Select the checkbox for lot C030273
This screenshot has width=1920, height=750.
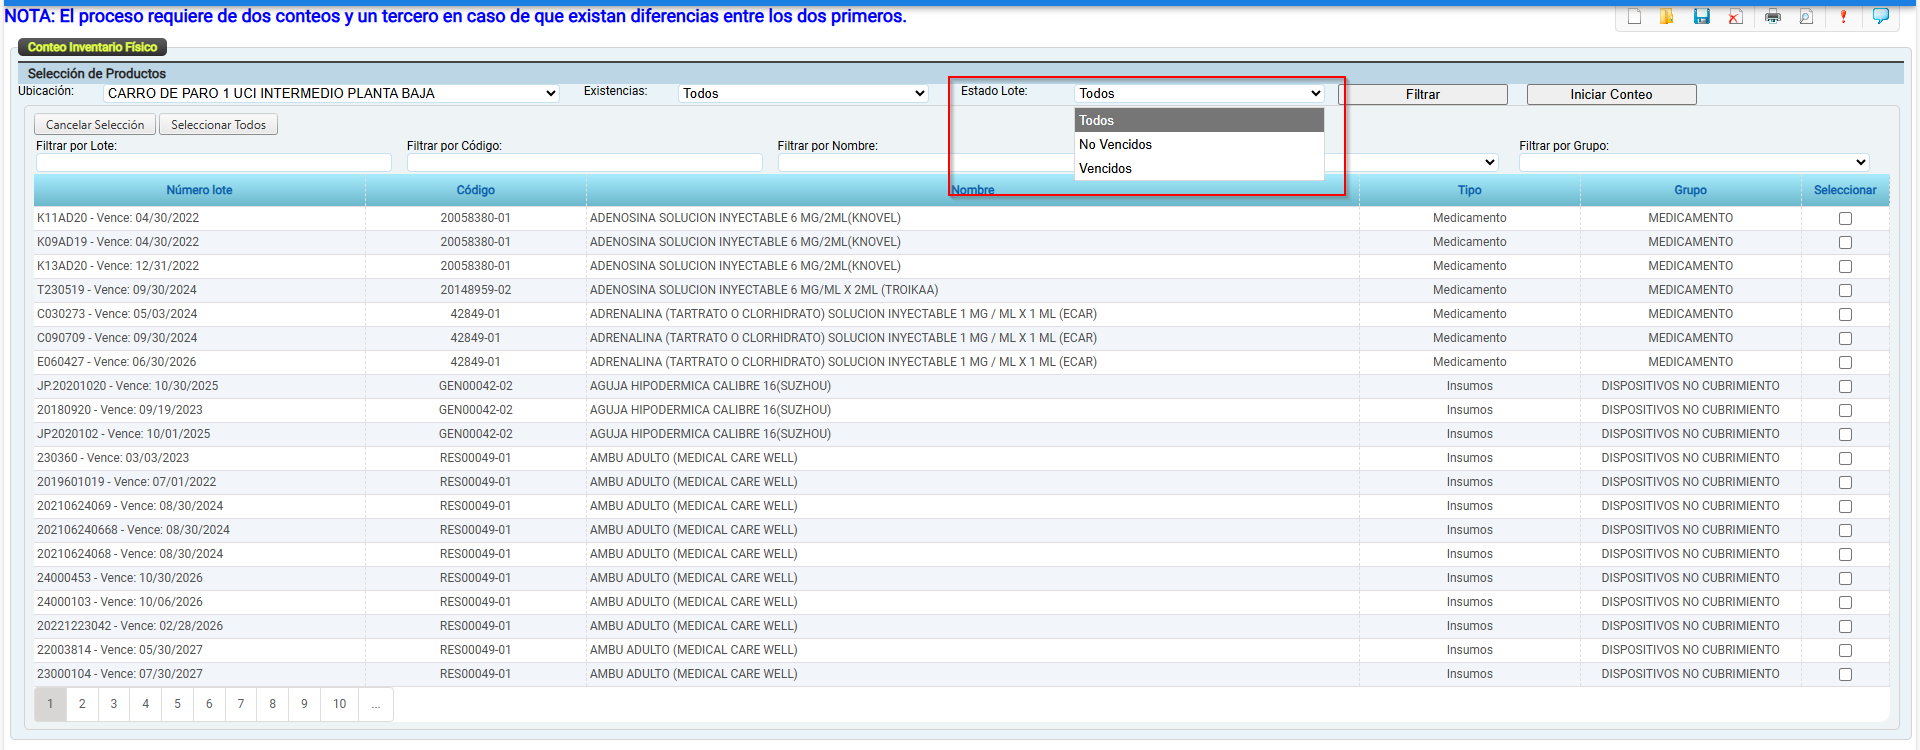click(x=1845, y=314)
